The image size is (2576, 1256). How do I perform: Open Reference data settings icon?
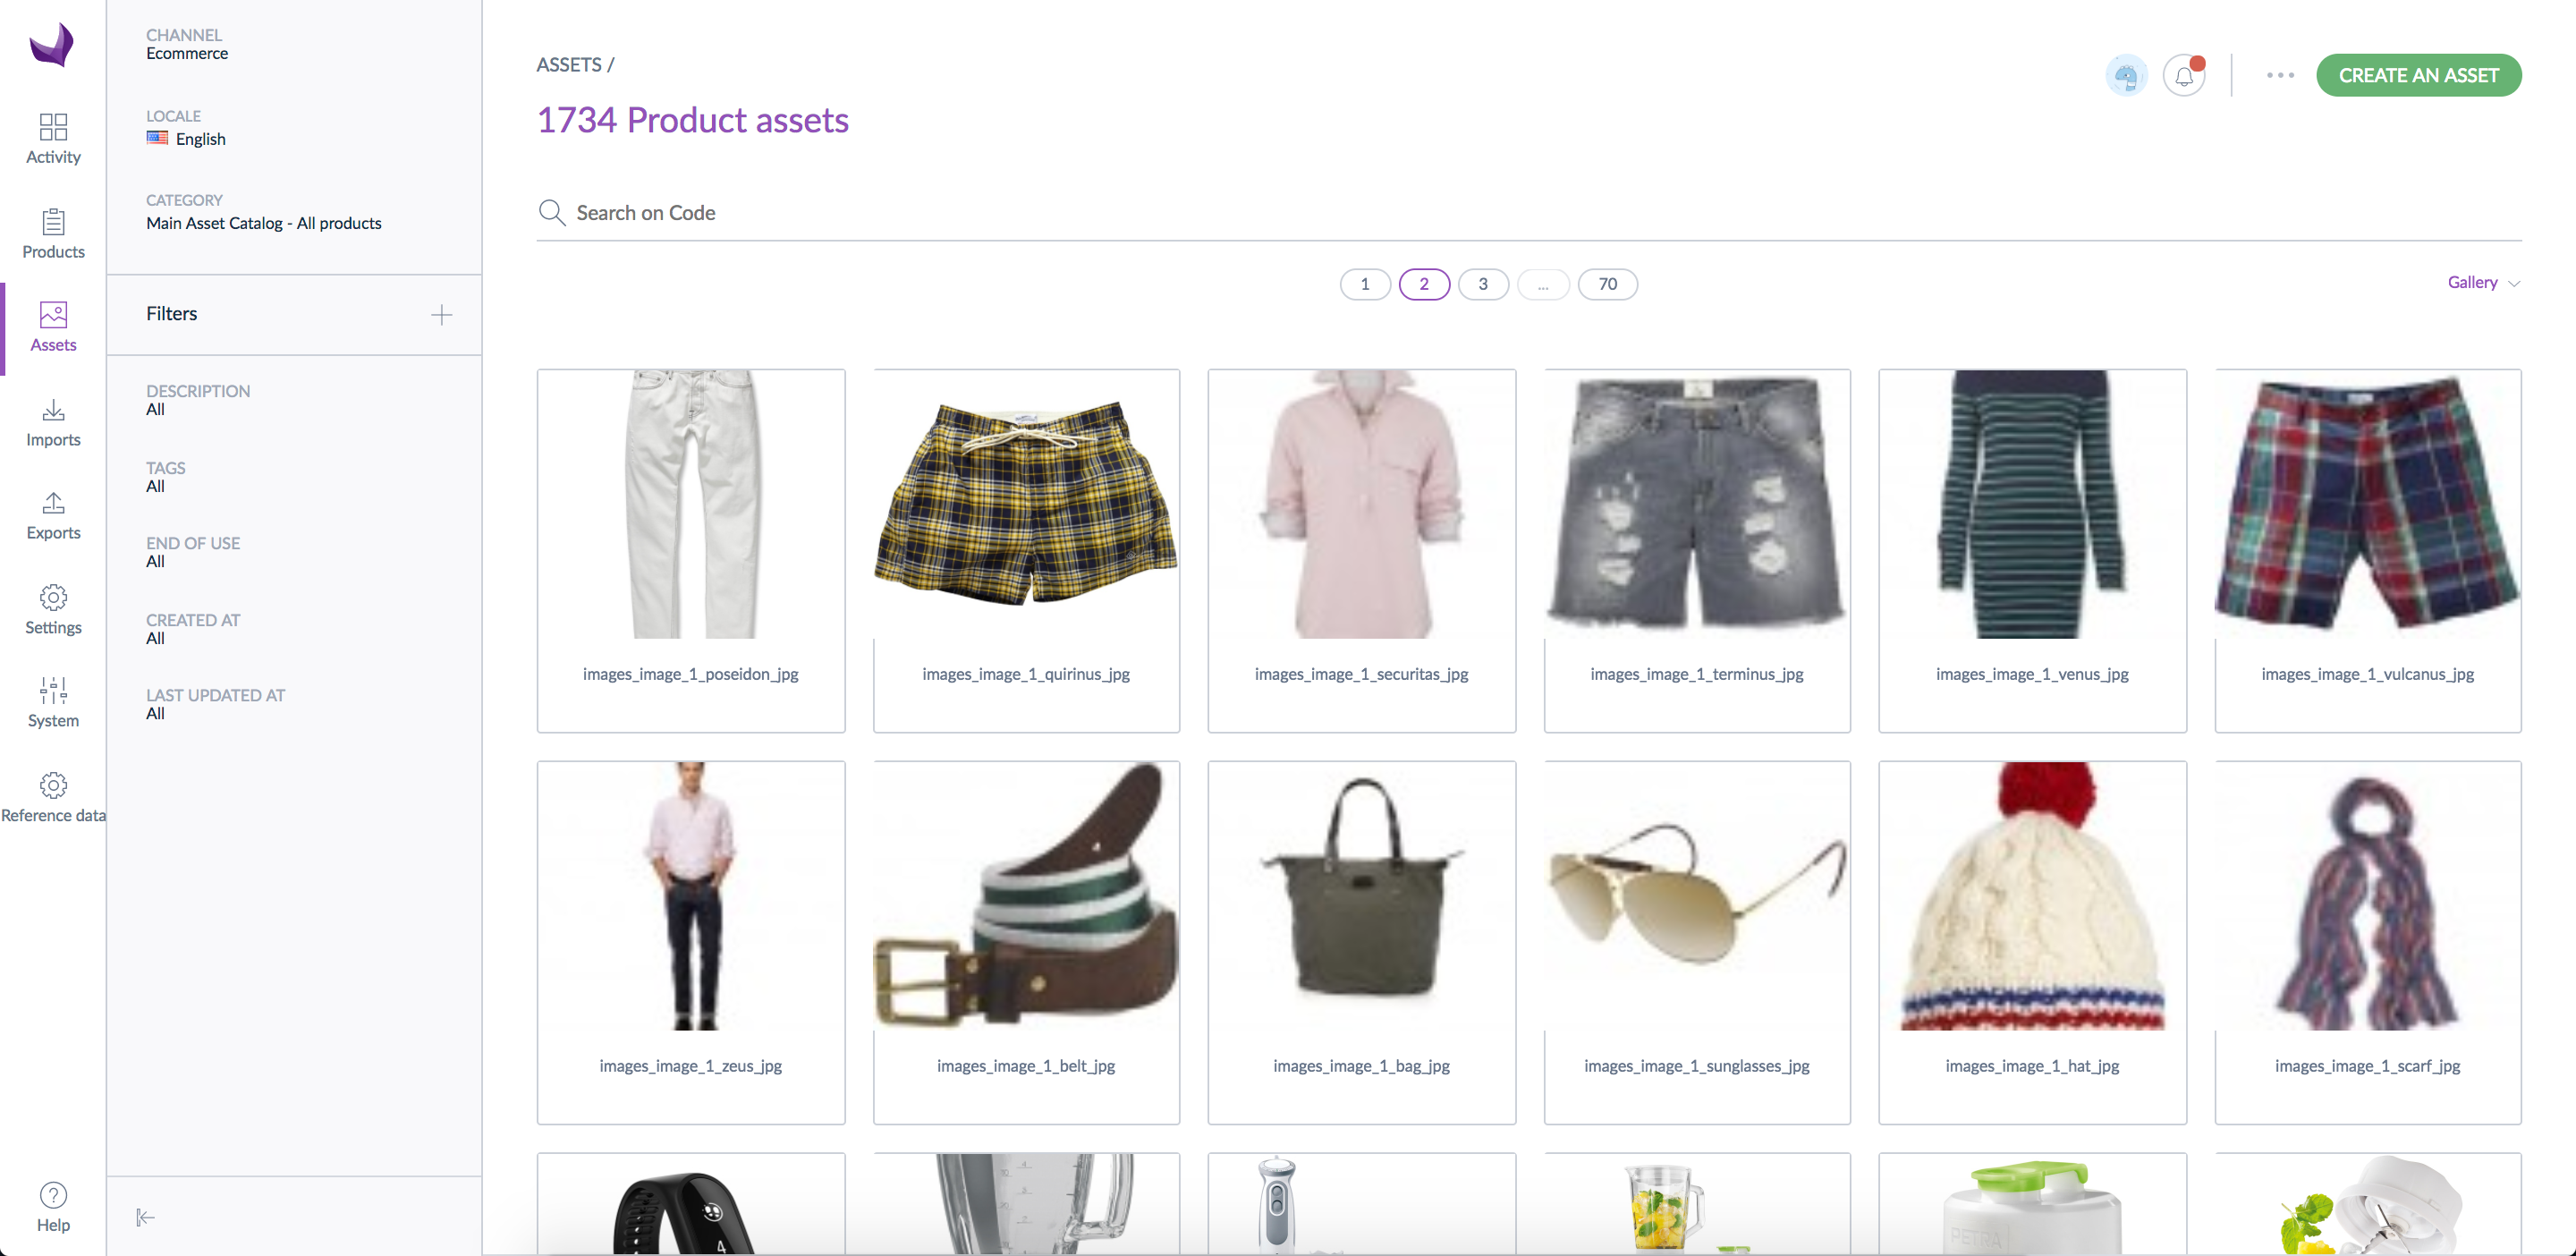52,786
